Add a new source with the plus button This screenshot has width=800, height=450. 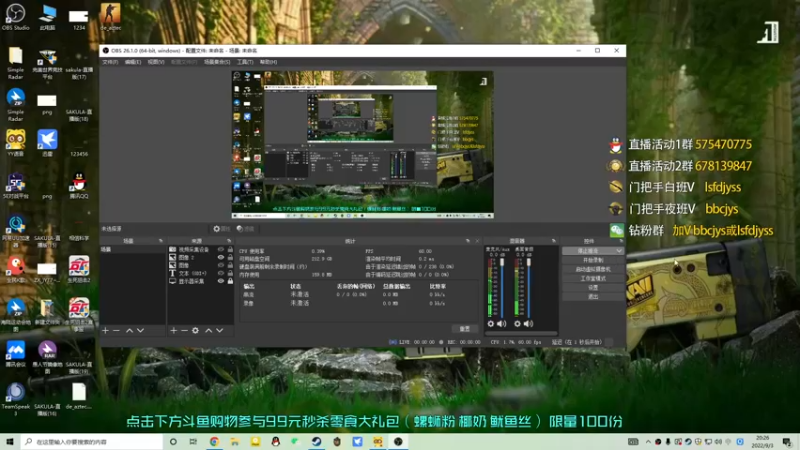pos(173,331)
